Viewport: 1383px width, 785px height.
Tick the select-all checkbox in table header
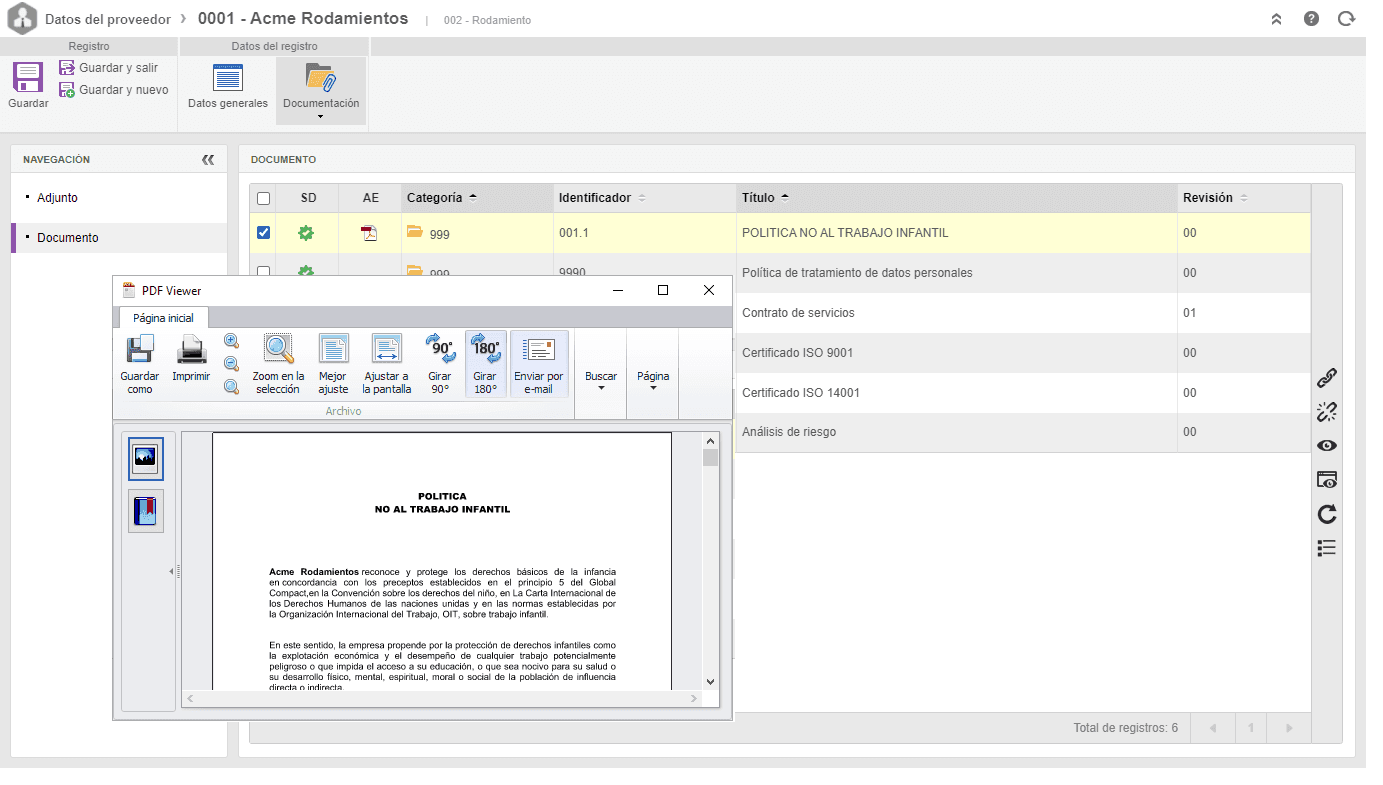pyautogui.click(x=263, y=198)
